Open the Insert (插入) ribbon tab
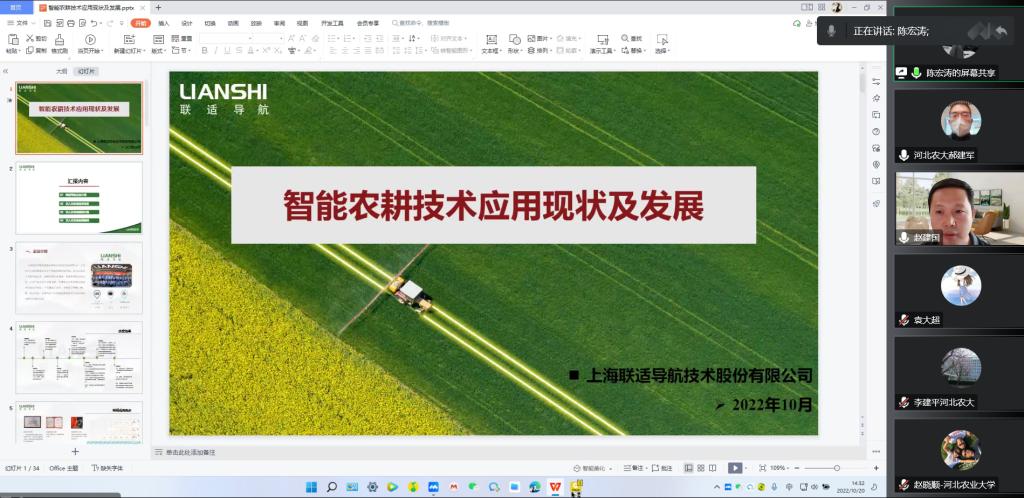 pyautogui.click(x=163, y=23)
